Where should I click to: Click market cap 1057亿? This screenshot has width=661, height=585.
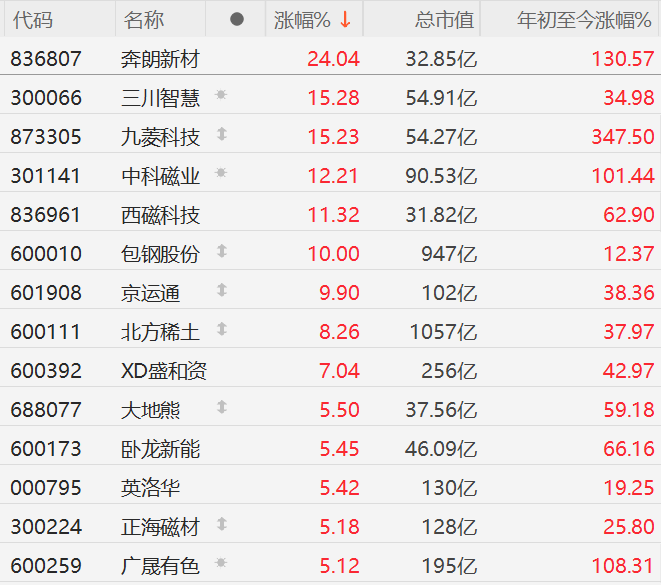443,332
